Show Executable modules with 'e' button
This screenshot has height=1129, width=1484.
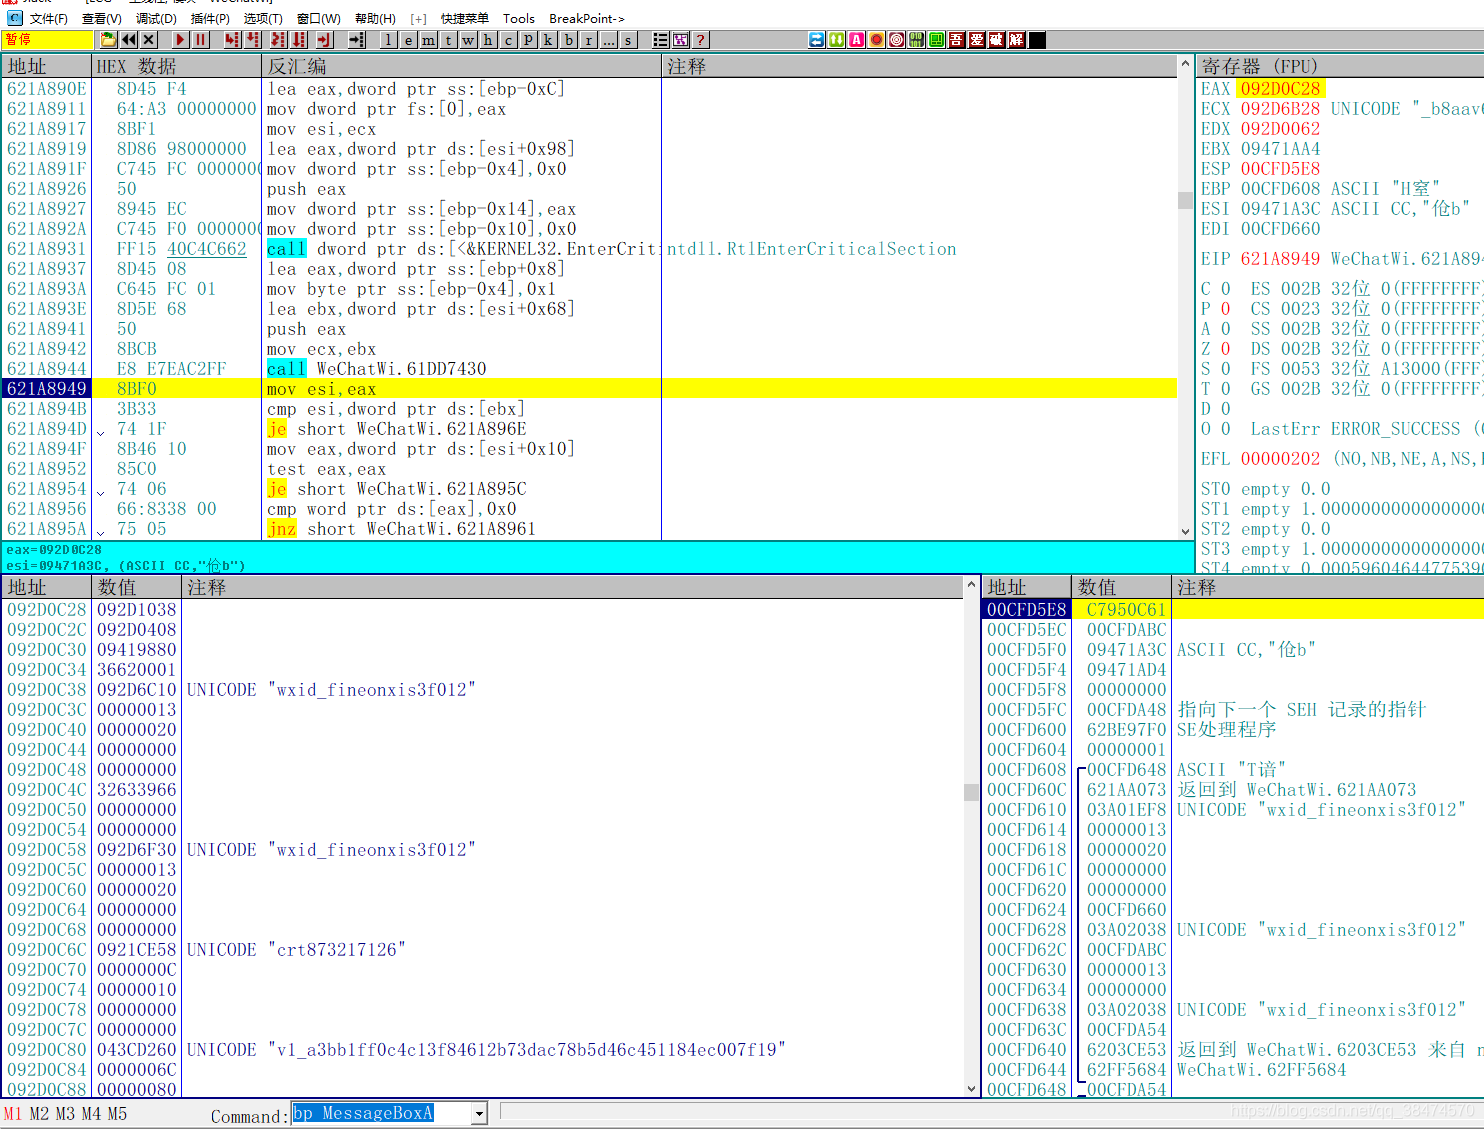(409, 40)
